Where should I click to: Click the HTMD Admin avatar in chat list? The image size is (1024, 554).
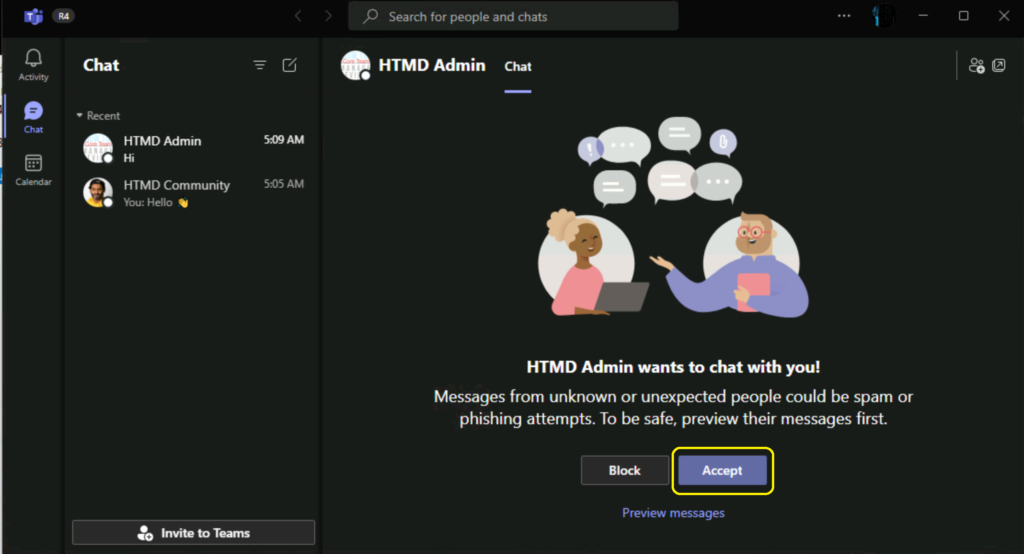click(x=98, y=148)
